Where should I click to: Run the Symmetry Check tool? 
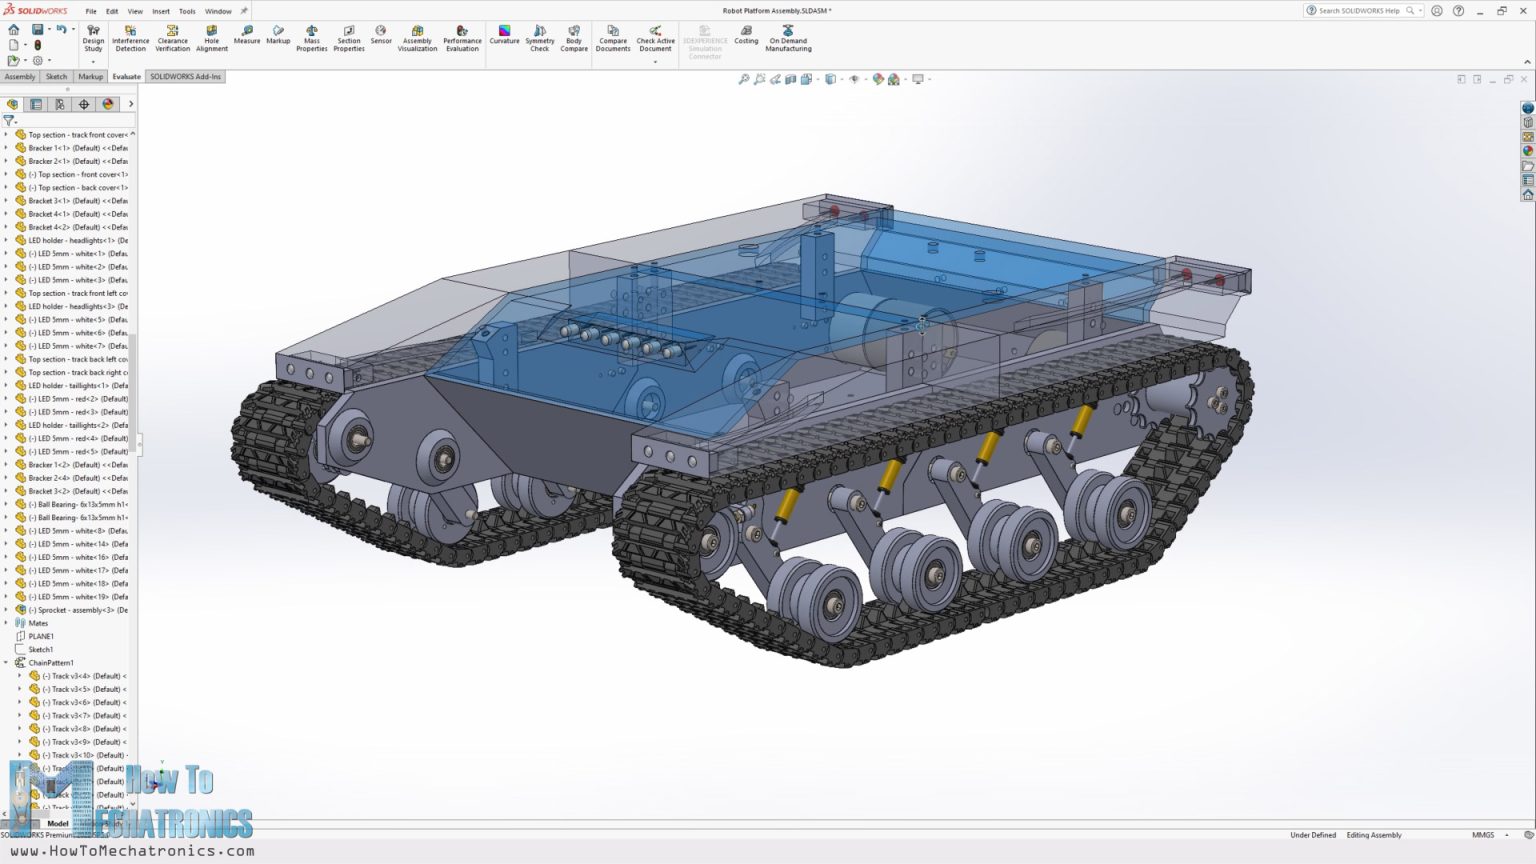tap(539, 38)
